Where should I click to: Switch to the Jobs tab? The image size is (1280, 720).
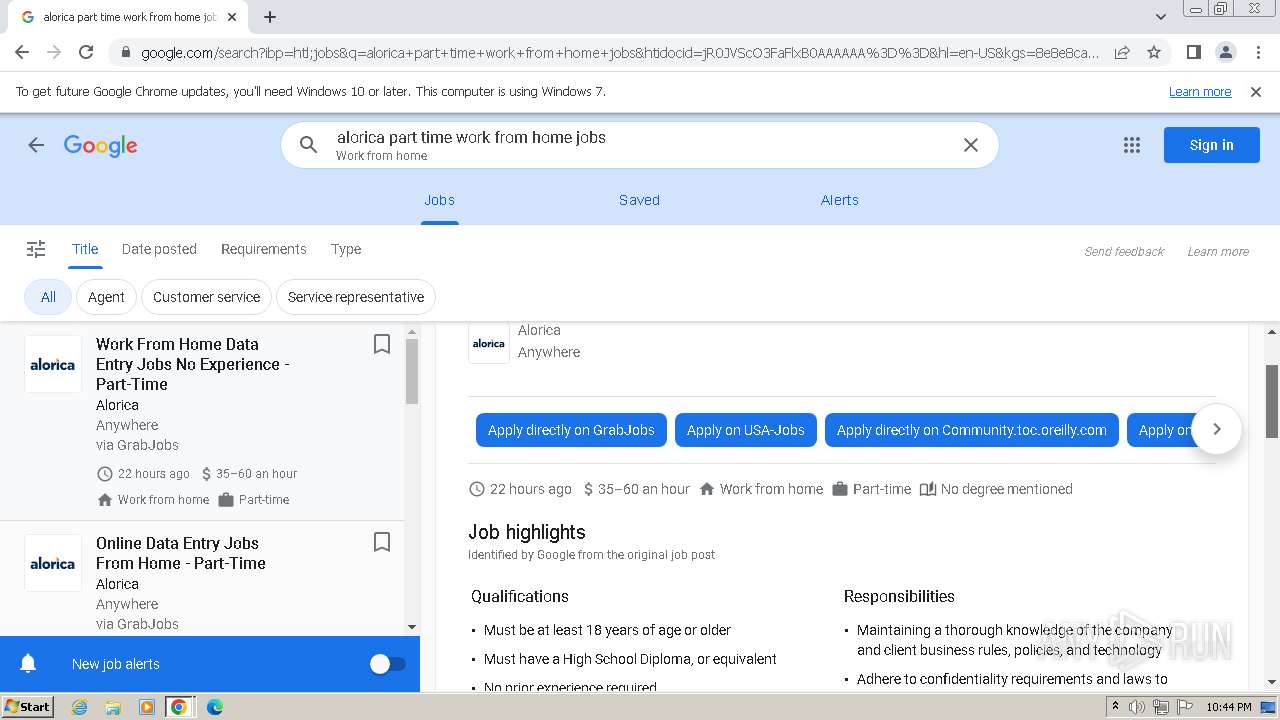tap(439, 200)
